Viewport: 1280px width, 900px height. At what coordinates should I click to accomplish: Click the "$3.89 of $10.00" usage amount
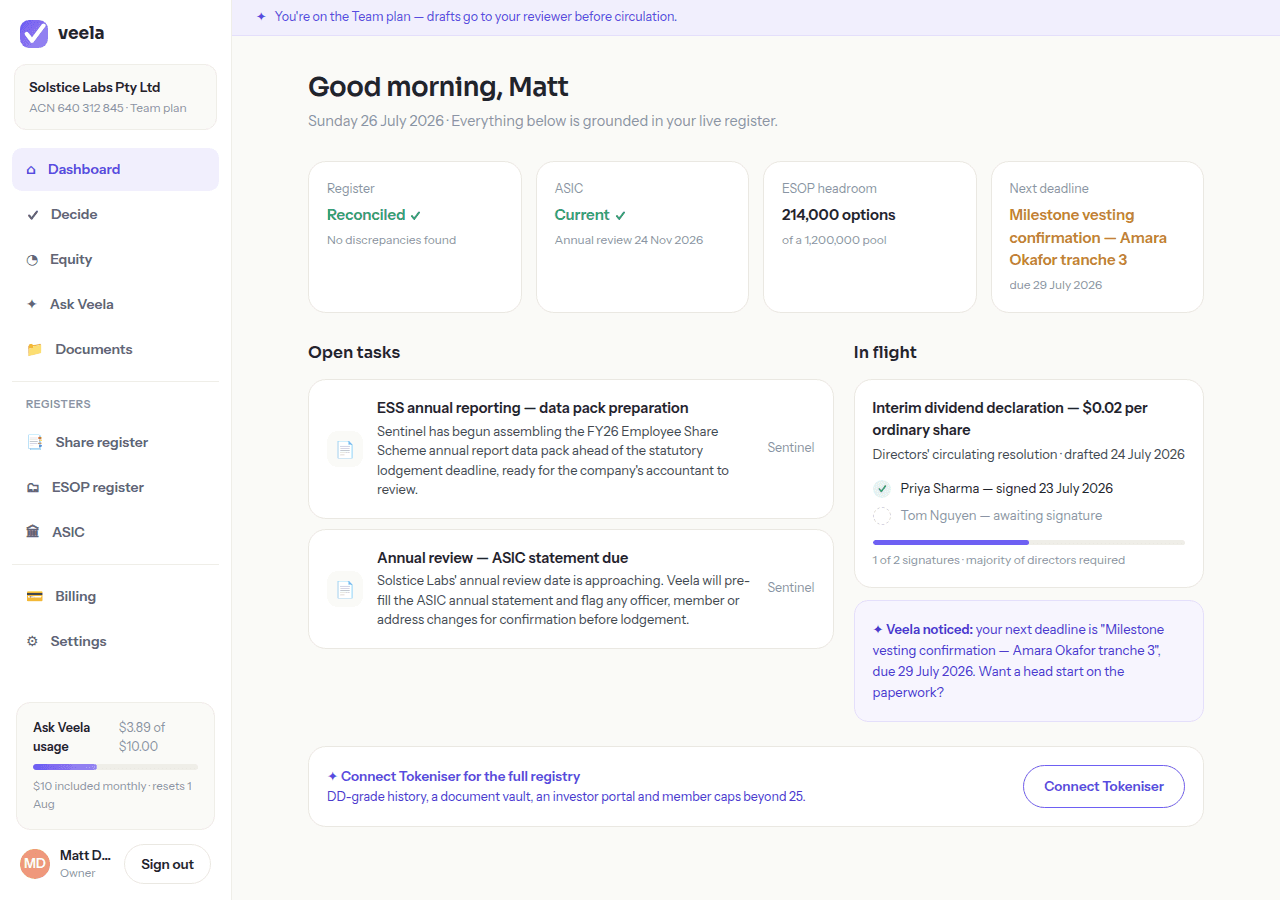coord(142,737)
